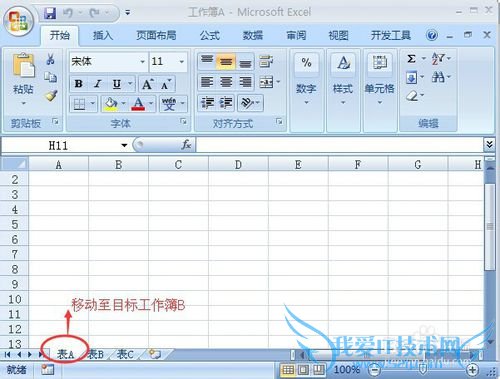The width and height of the screenshot is (500, 379).
Task: Apply the yellow fill color bucket
Action: tap(111, 104)
